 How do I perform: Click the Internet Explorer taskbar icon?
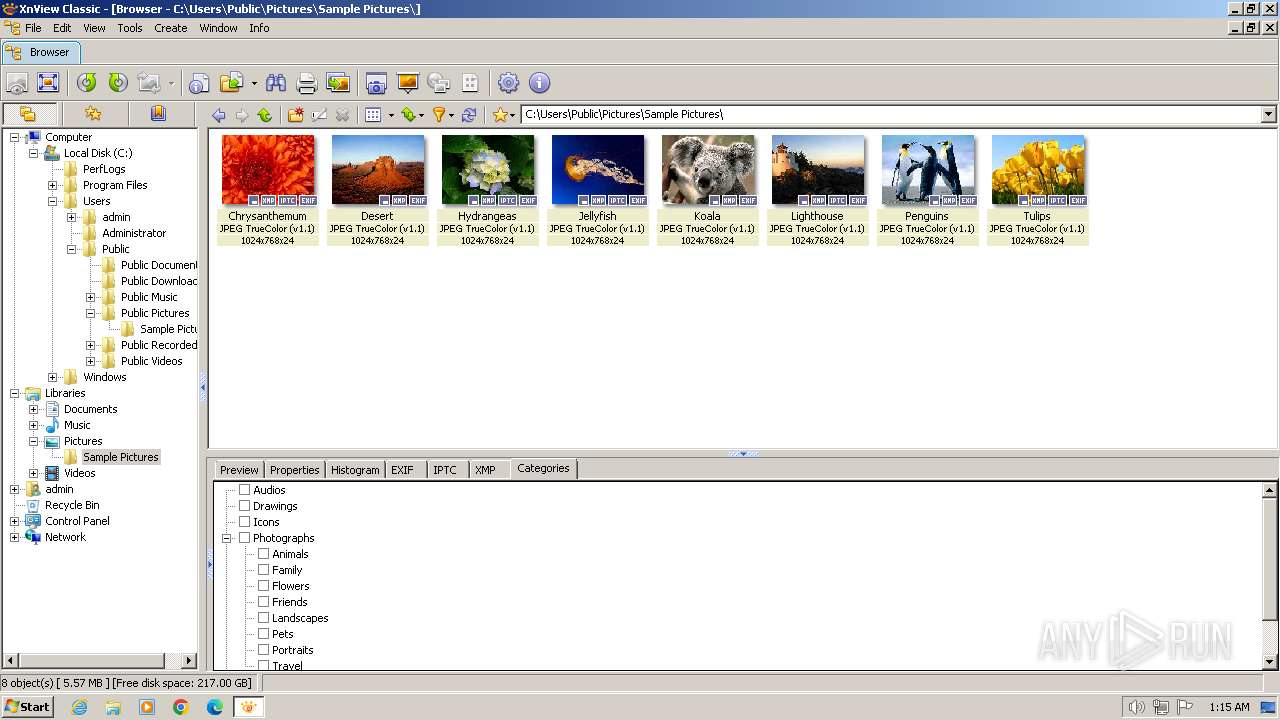pos(79,707)
